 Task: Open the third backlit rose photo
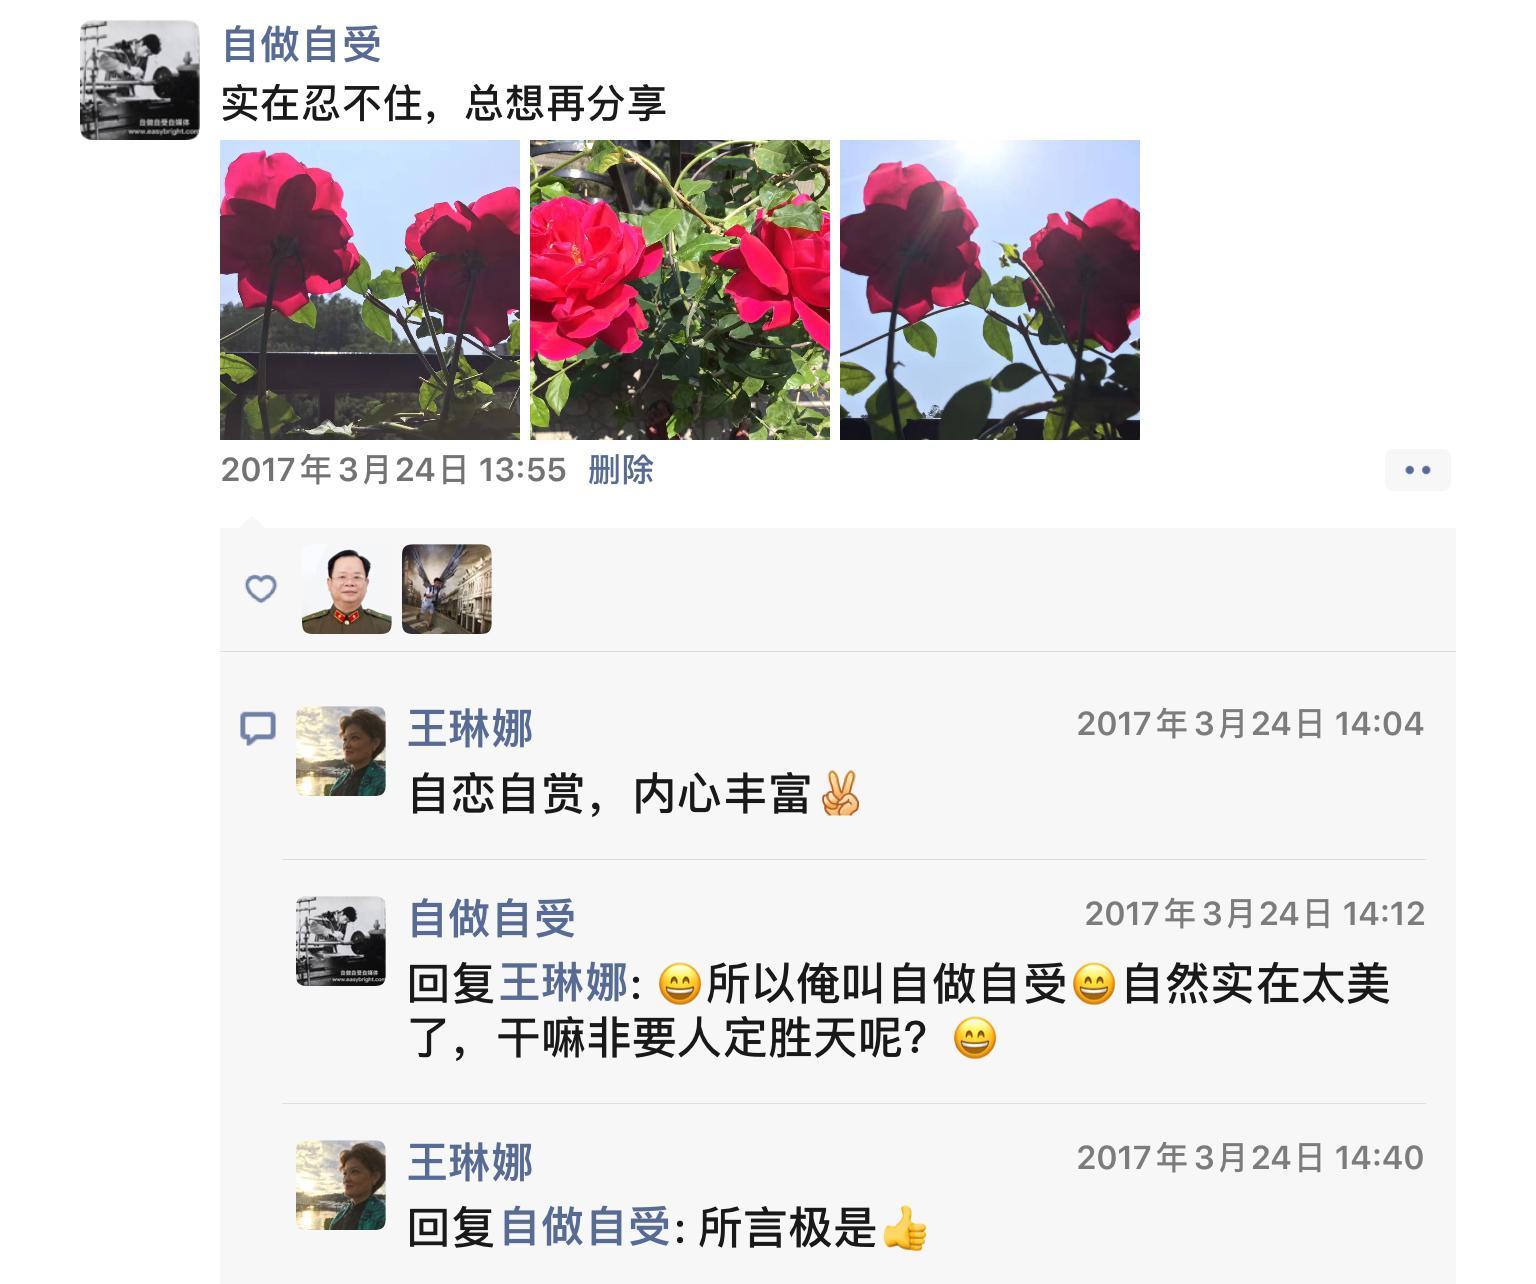(x=990, y=290)
